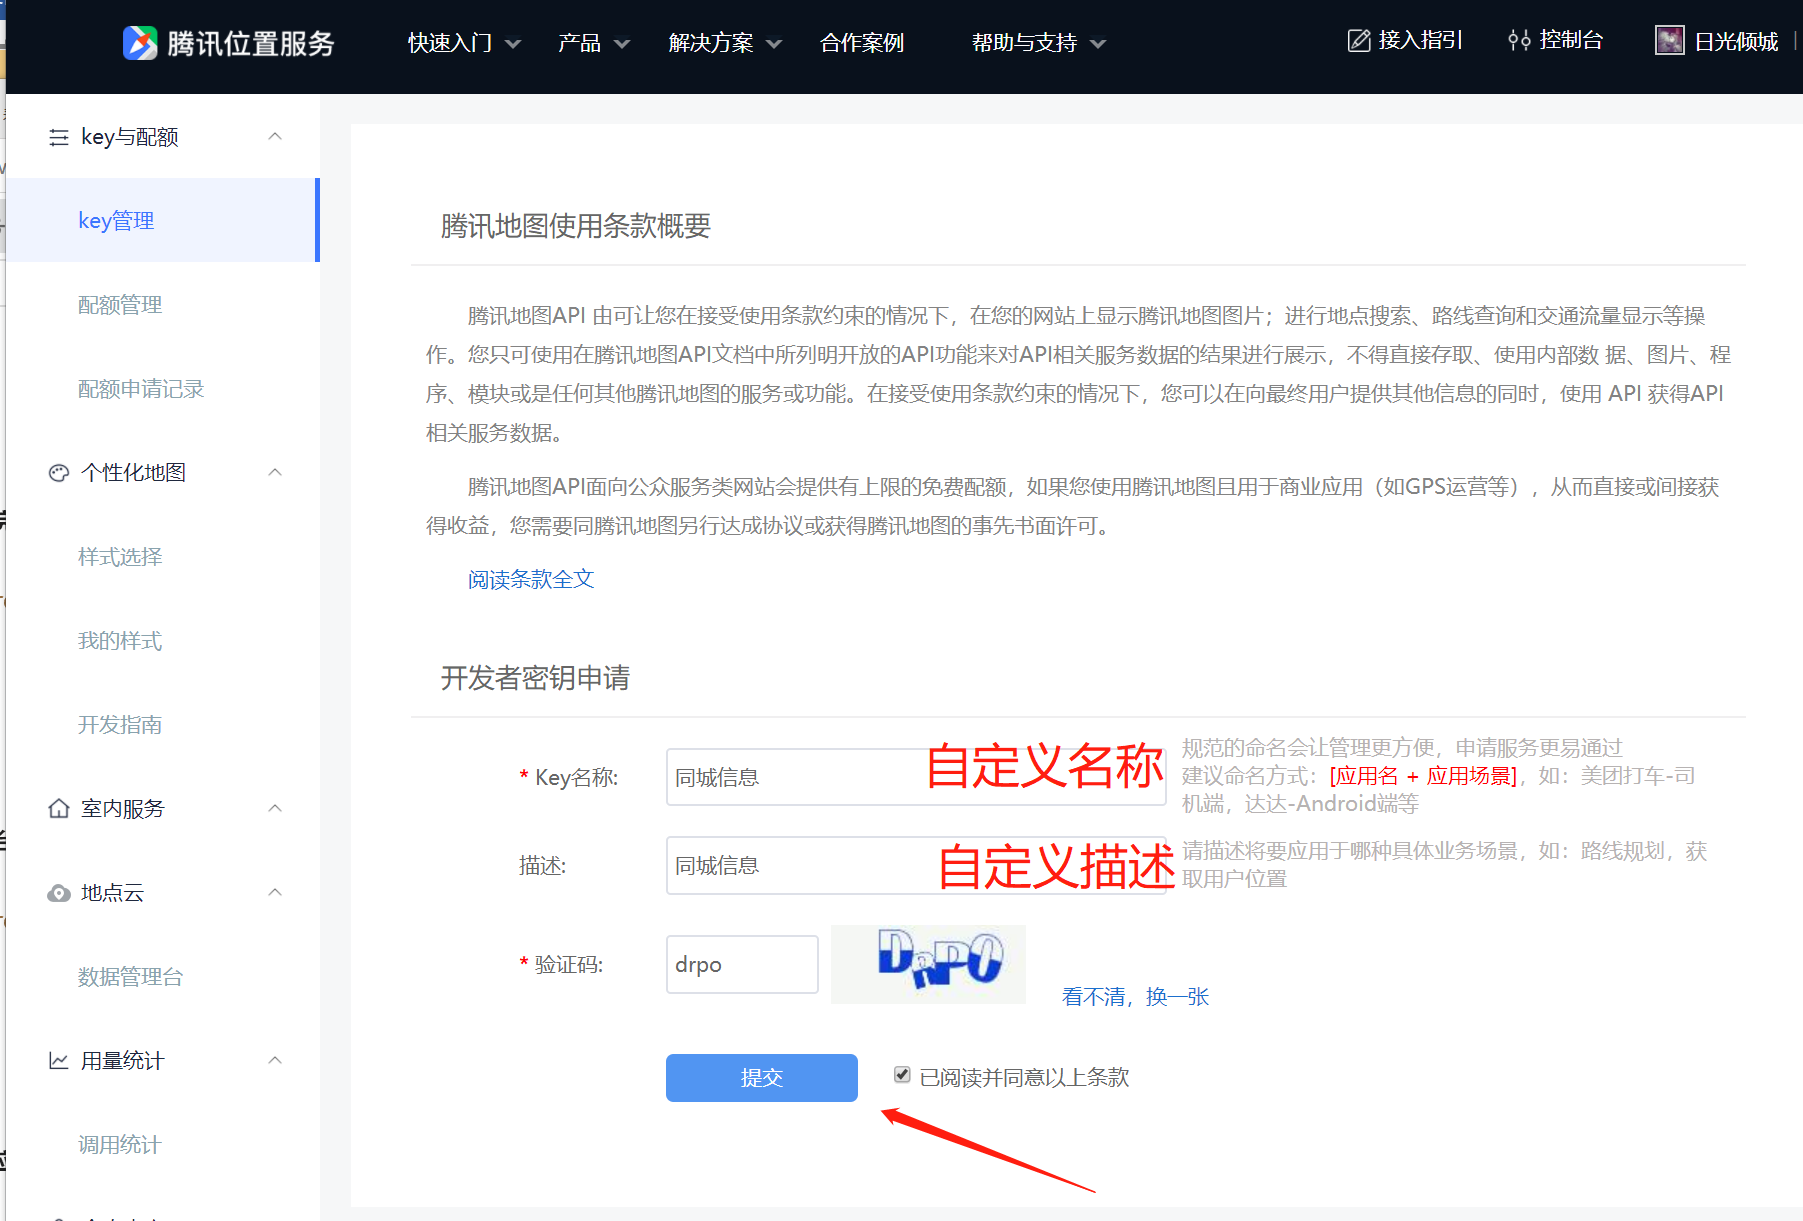Click the 验证码 input field

pos(742,964)
